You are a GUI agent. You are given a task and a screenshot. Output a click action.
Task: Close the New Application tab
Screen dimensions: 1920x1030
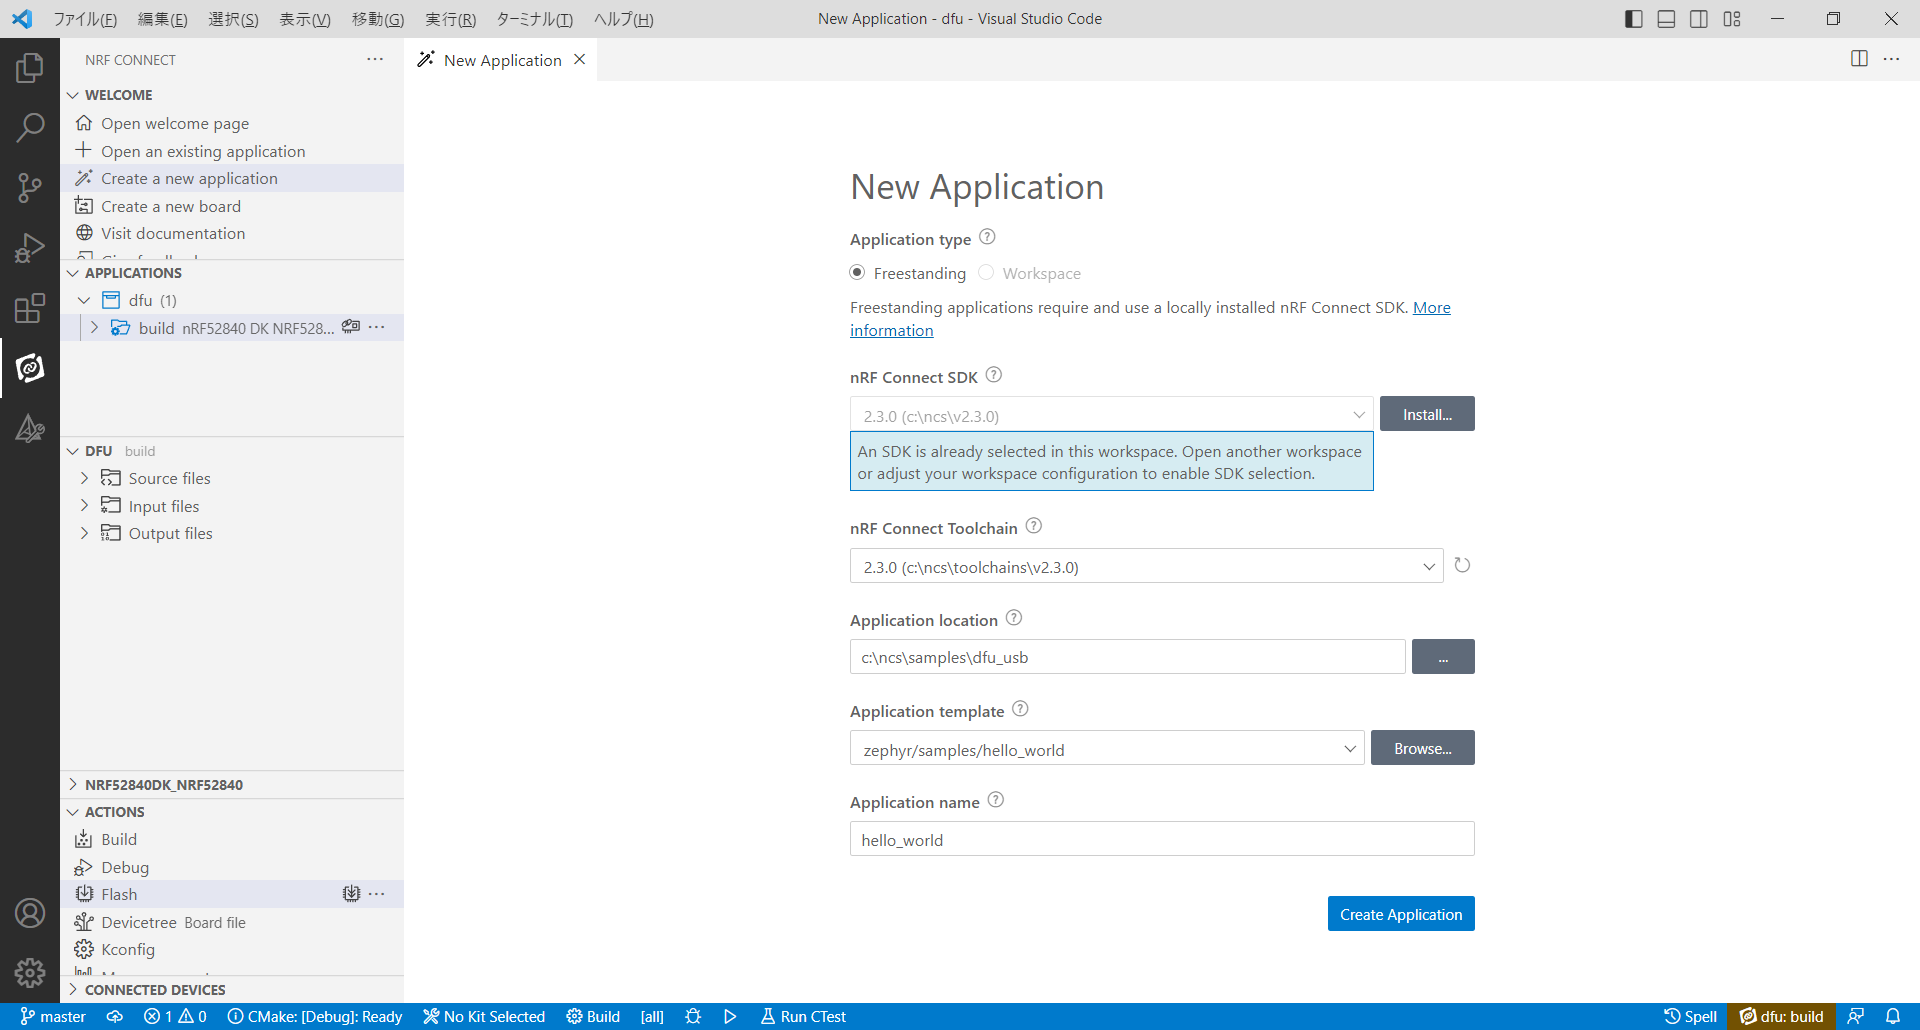pyautogui.click(x=580, y=60)
